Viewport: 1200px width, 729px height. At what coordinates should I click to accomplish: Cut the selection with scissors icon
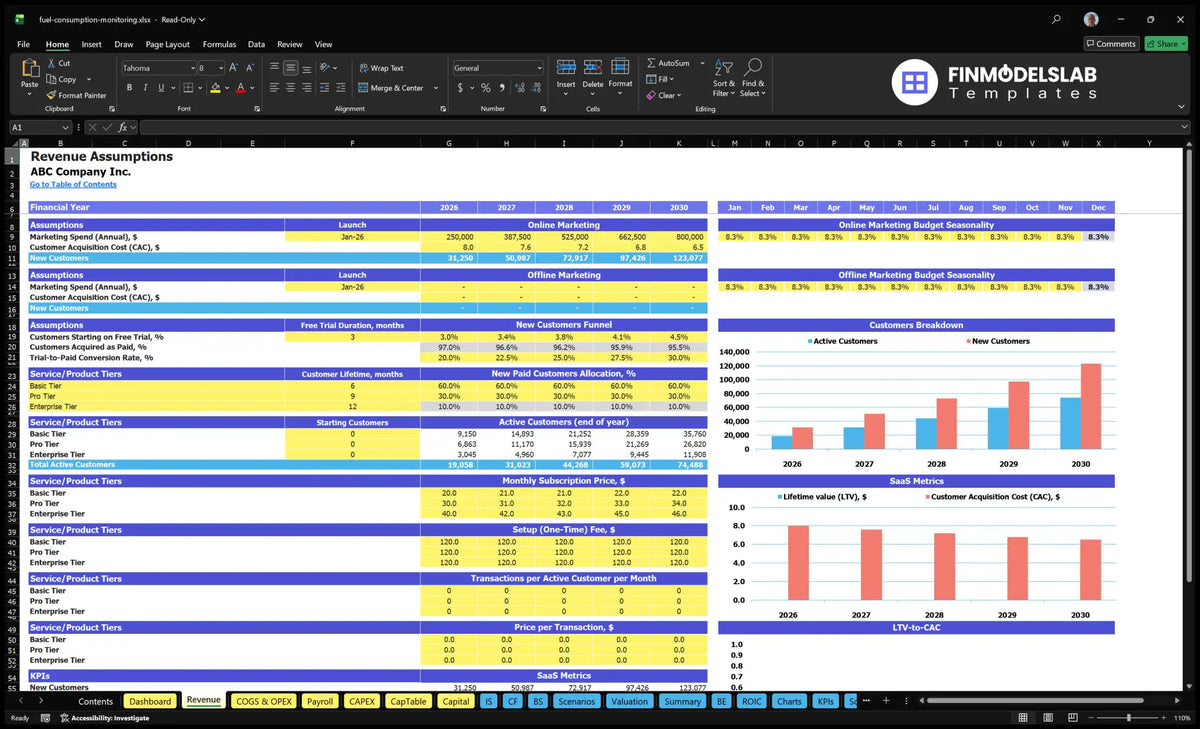51,63
